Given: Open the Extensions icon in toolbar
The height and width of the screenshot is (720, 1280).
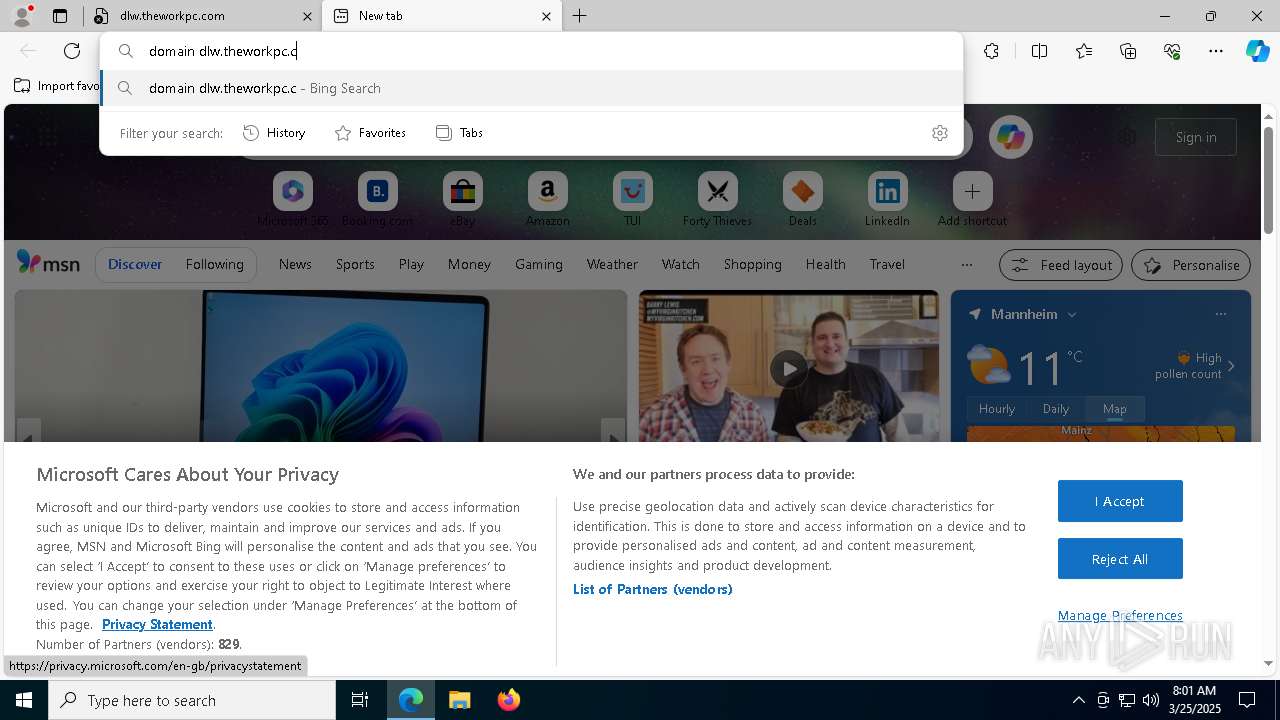Looking at the screenshot, I should pyautogui.click(x=991, y=51).
